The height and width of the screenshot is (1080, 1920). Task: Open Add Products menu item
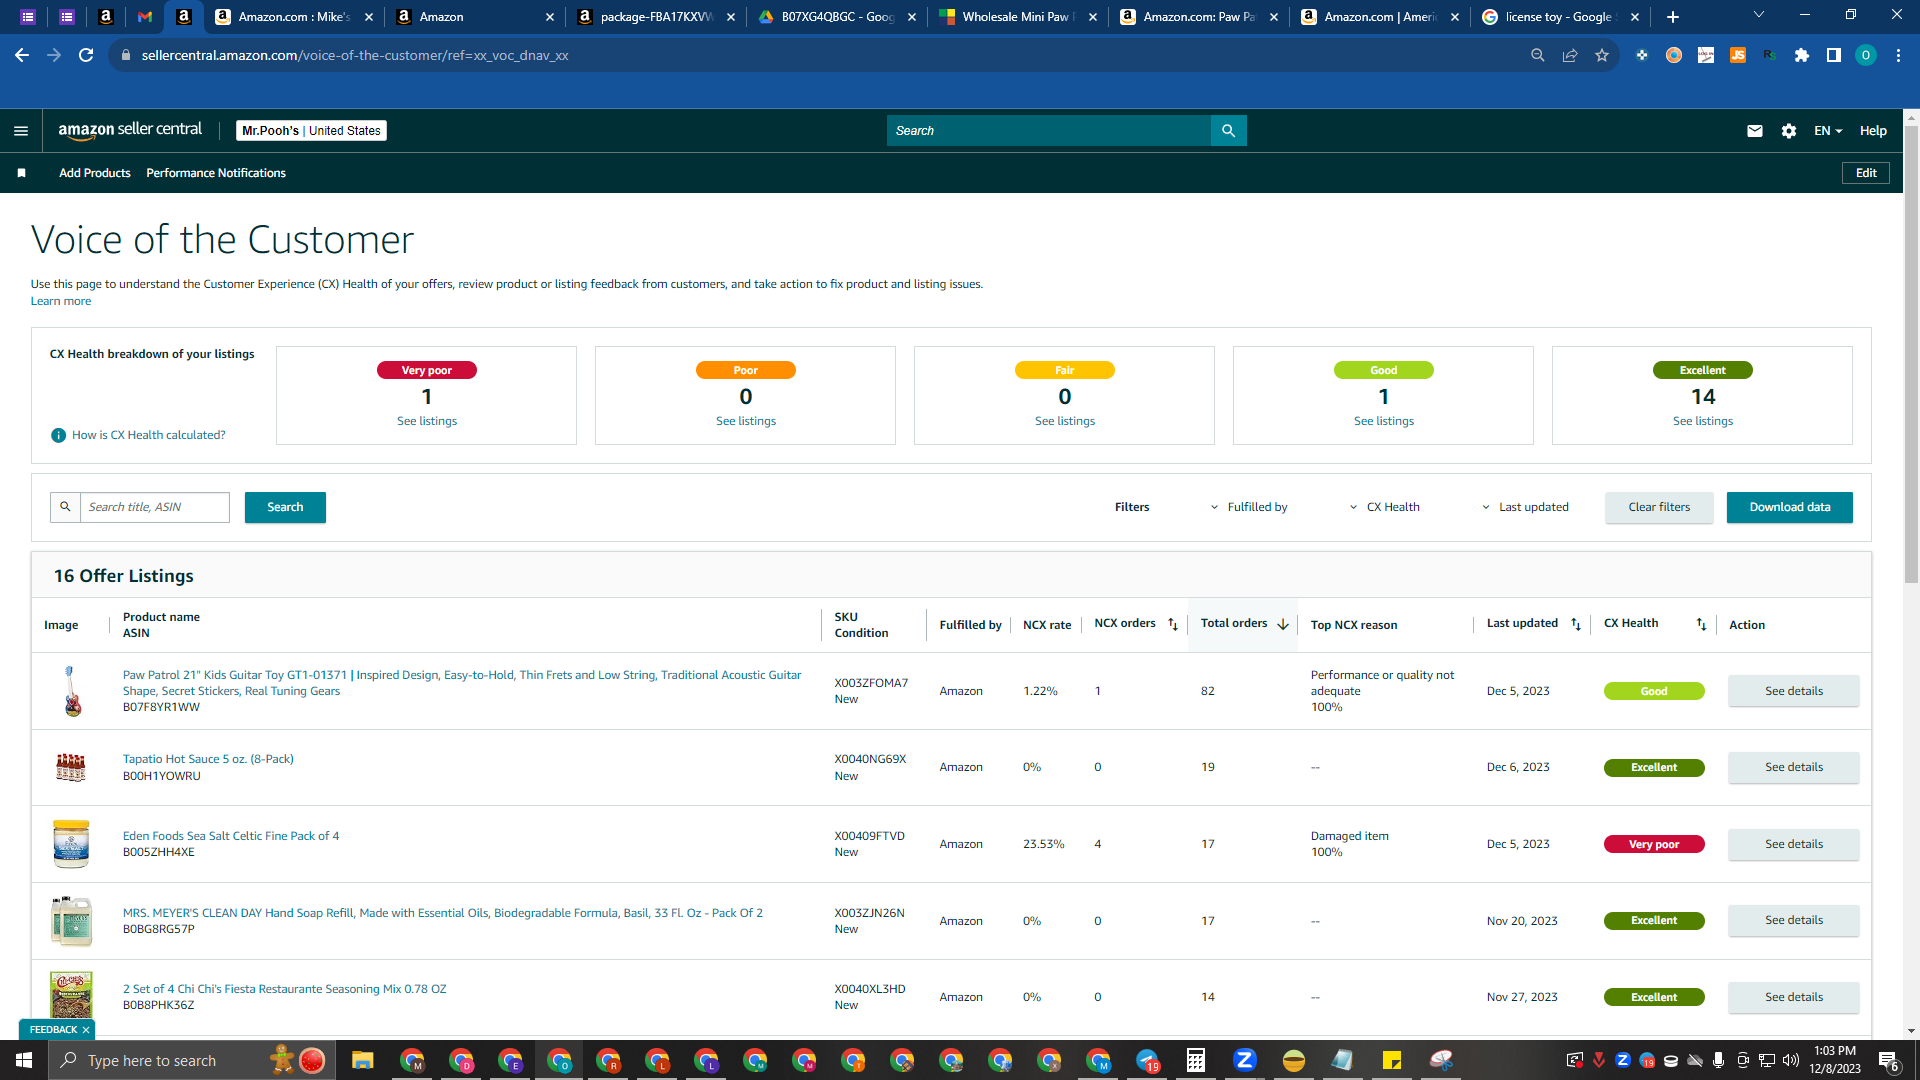[95, 173]
